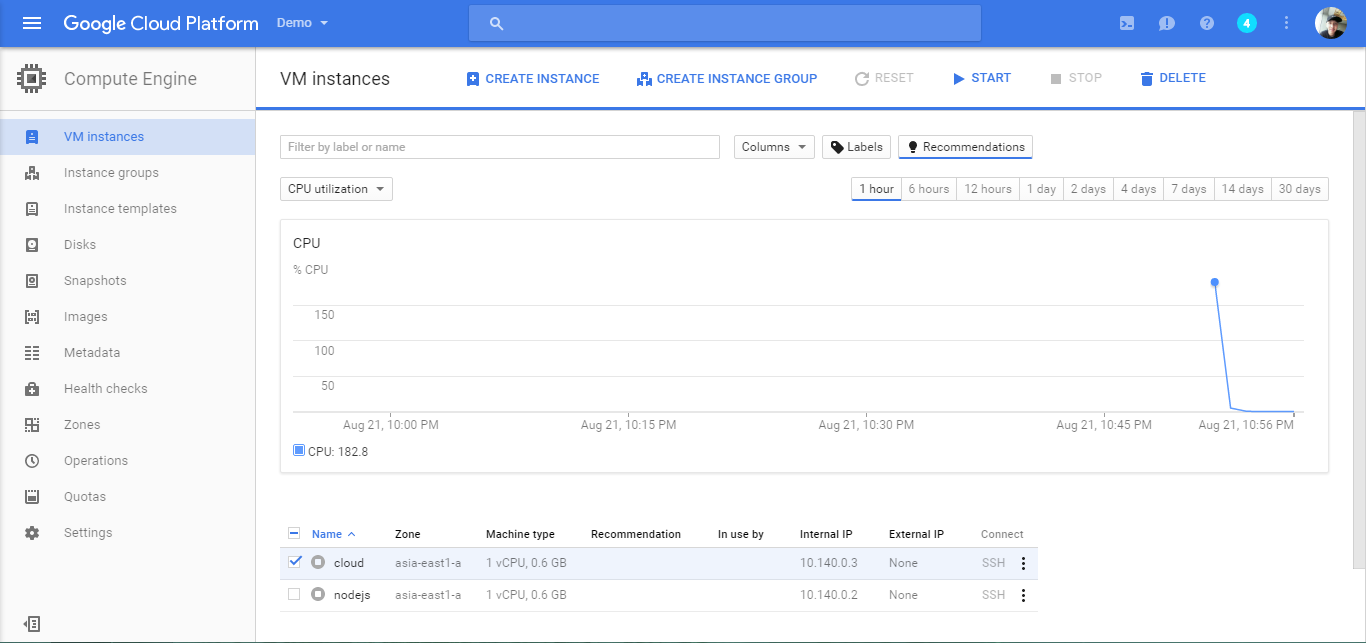Open the feedback alert icon
The image size is (1366, 643).
coord(1167,23)
